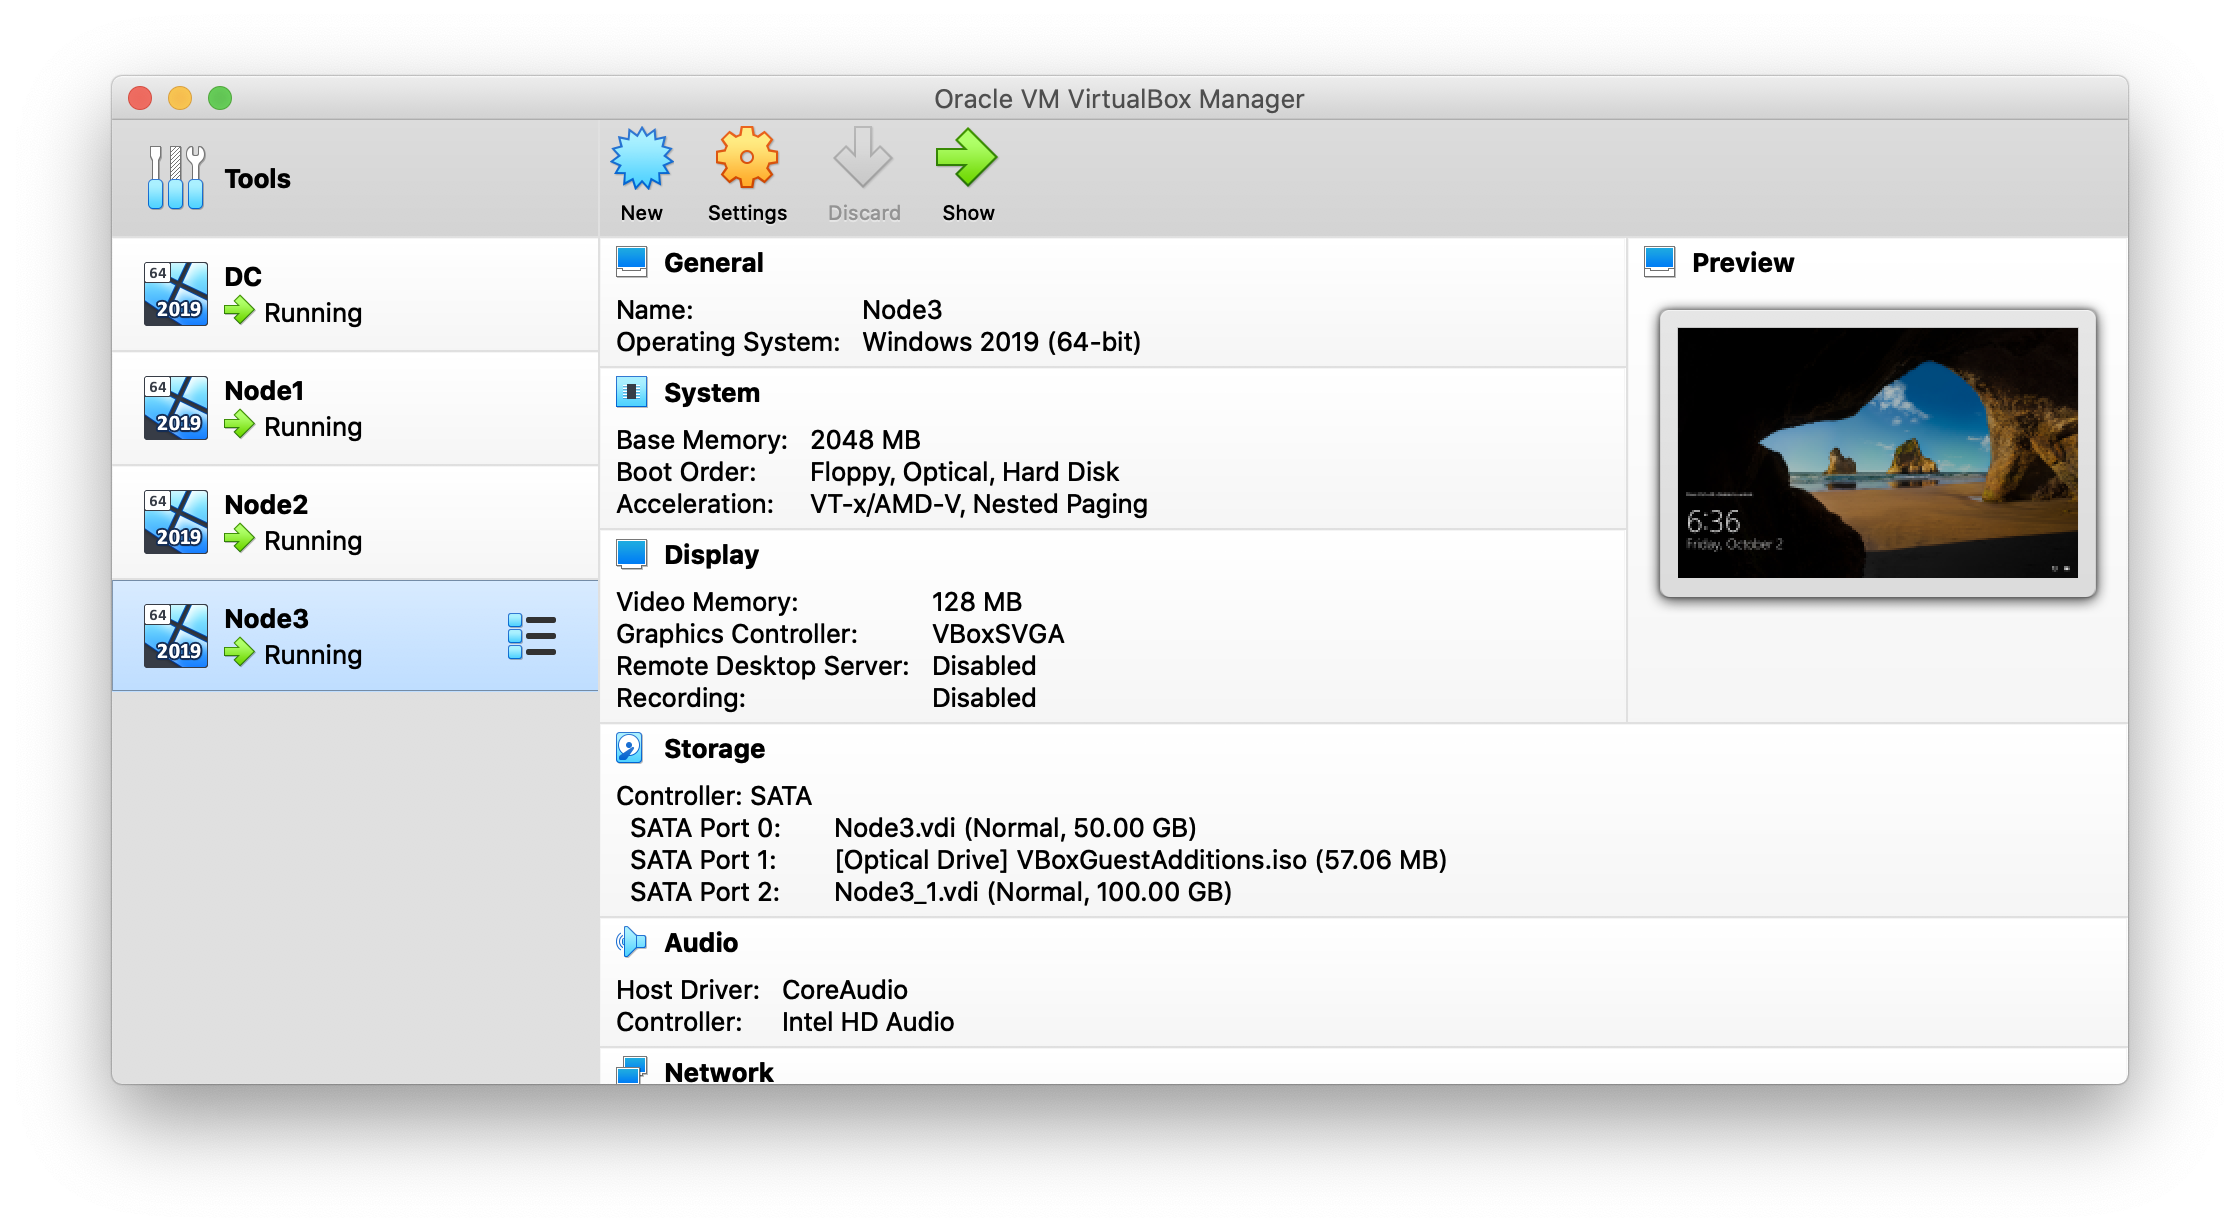Click the System section heading
2240x1232 pixels.
point(711,393)
